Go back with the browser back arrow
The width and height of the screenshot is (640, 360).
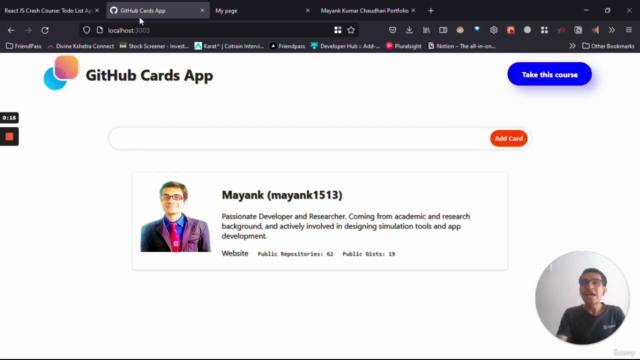pyautogui.click(x=11, y=30)
